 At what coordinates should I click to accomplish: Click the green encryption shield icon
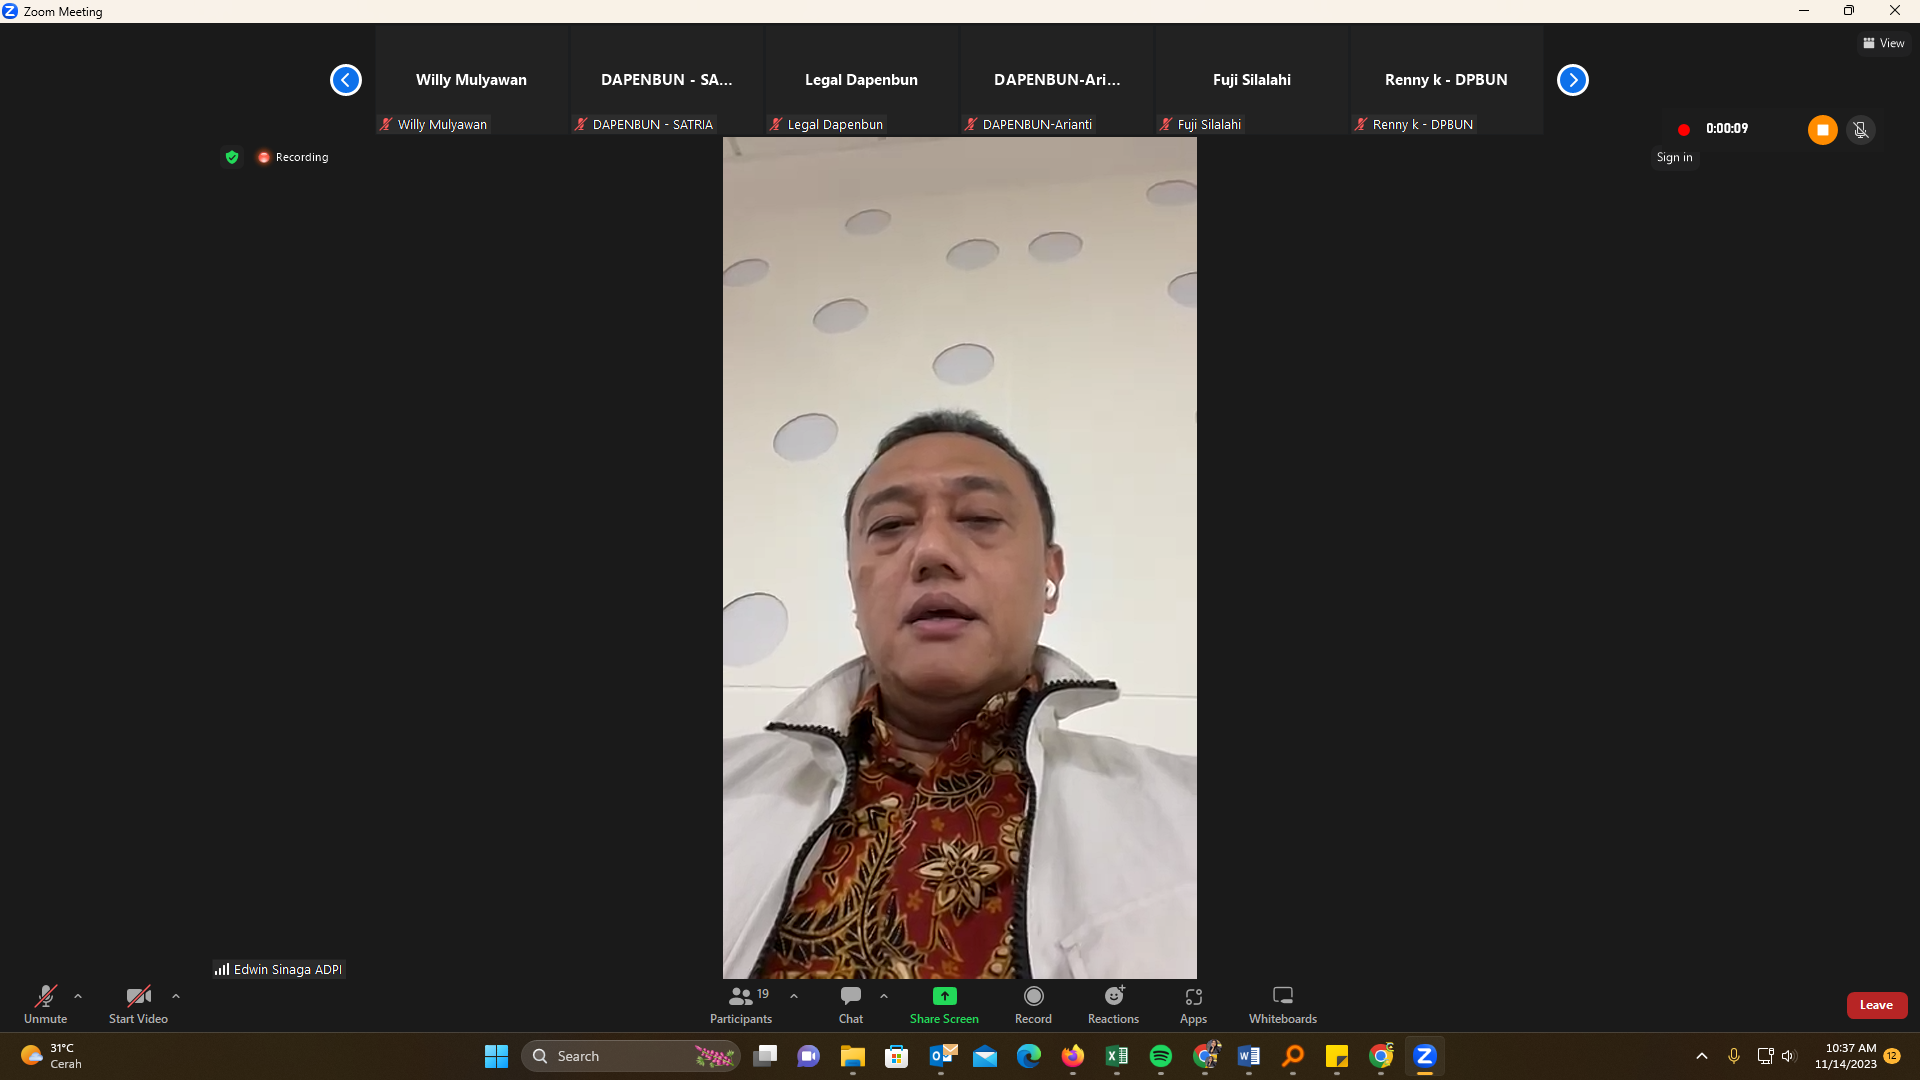pos(232,157)
